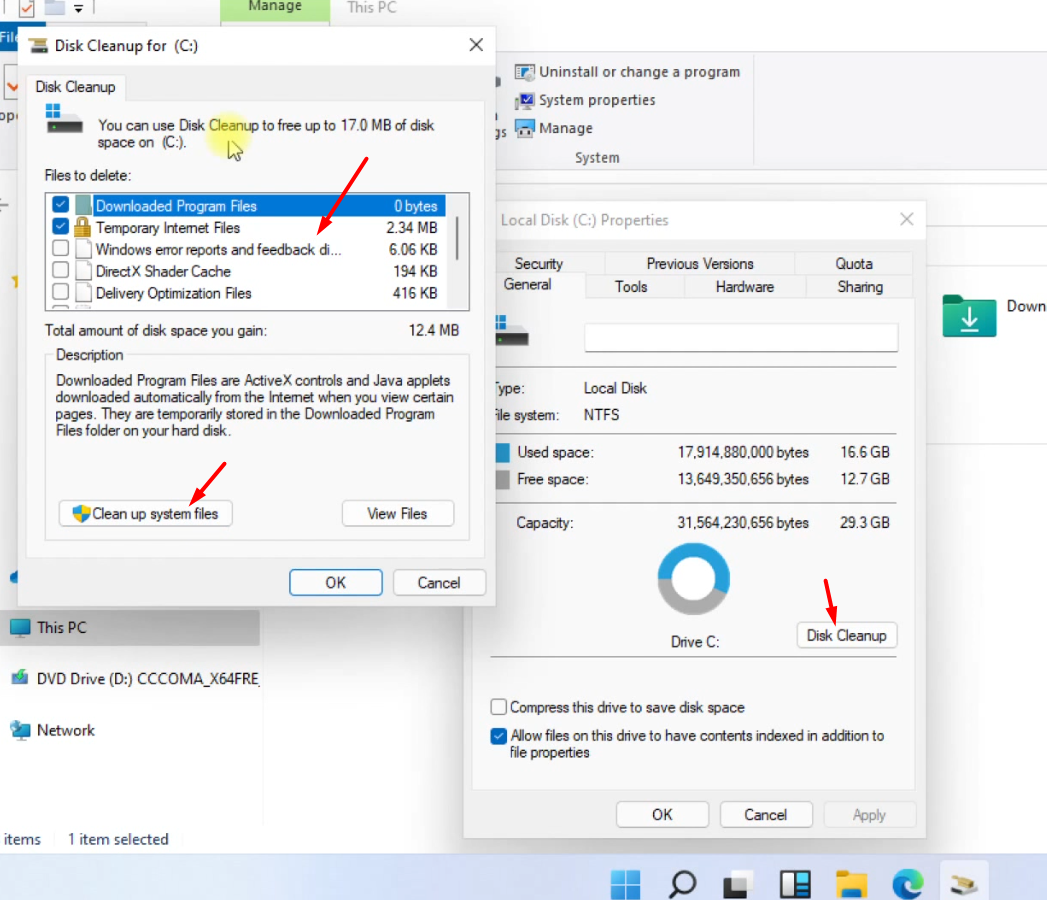Switch to the Disk Cleanup tab
Image resolution: width=1047 pixels, height=900 pixels.
75,87
